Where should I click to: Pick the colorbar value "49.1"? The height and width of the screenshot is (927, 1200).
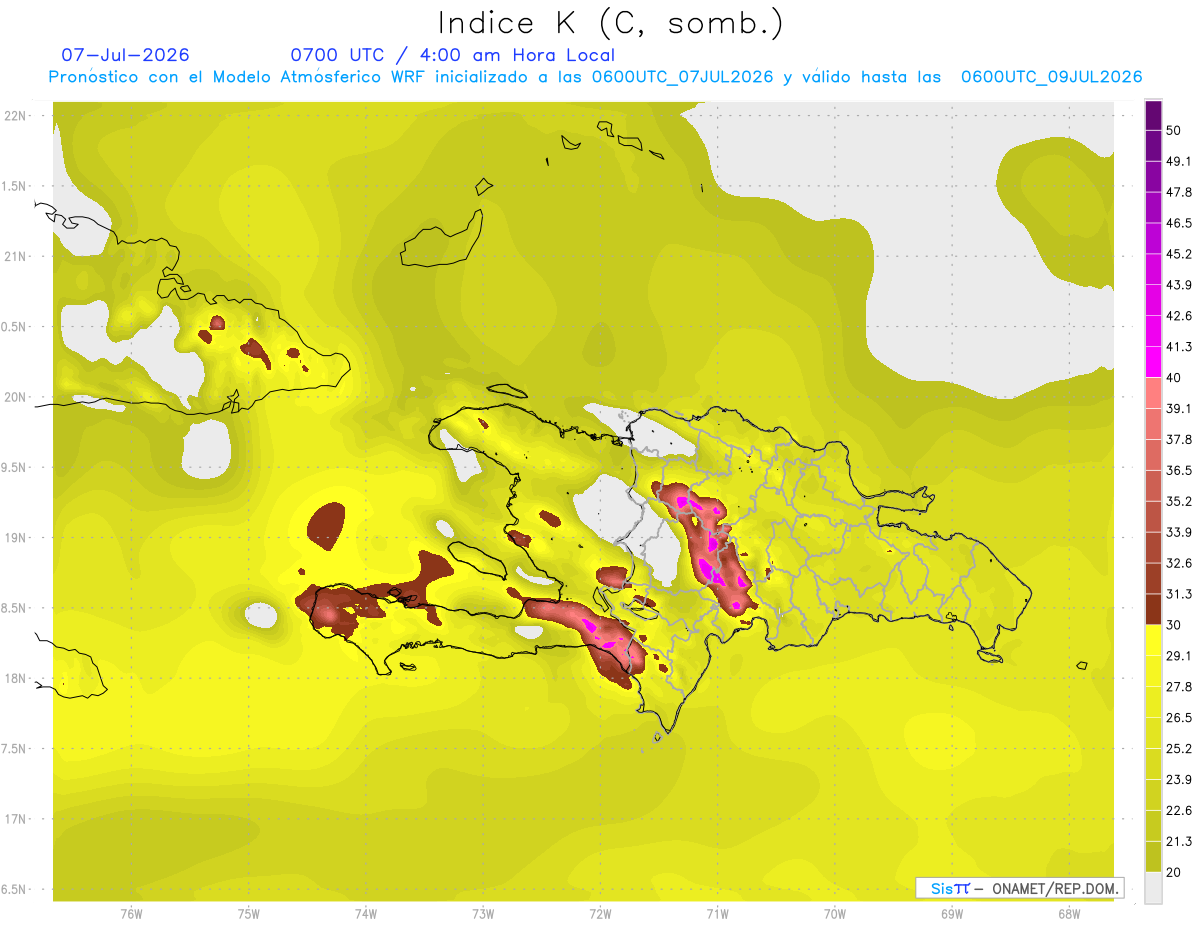point(1178,161)
